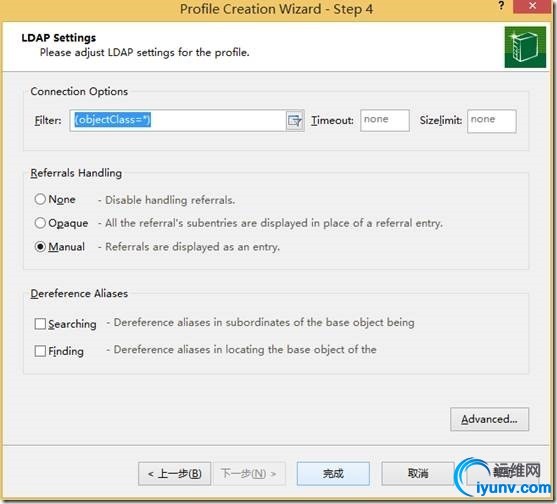Open the filter builder icon beside Filter field
Viewport: 557px width, 504px height.
tap(294, 121)
